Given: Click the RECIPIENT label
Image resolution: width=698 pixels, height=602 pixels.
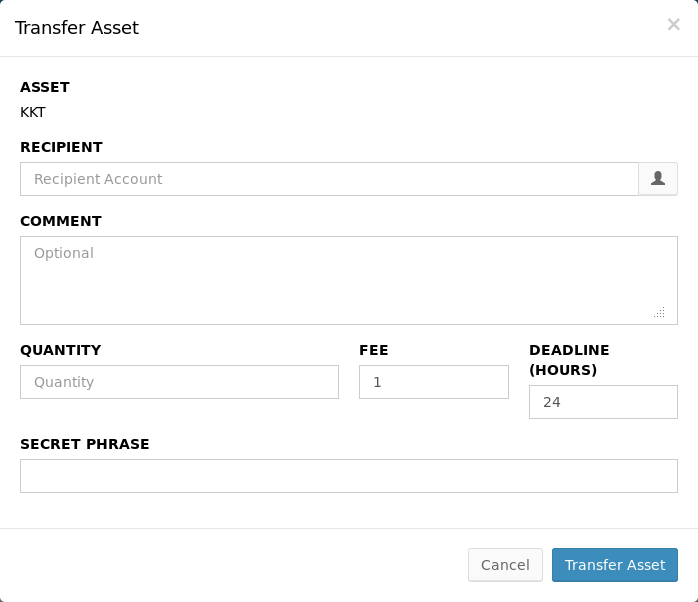Looking at the screenshot, I should point(61,147).
